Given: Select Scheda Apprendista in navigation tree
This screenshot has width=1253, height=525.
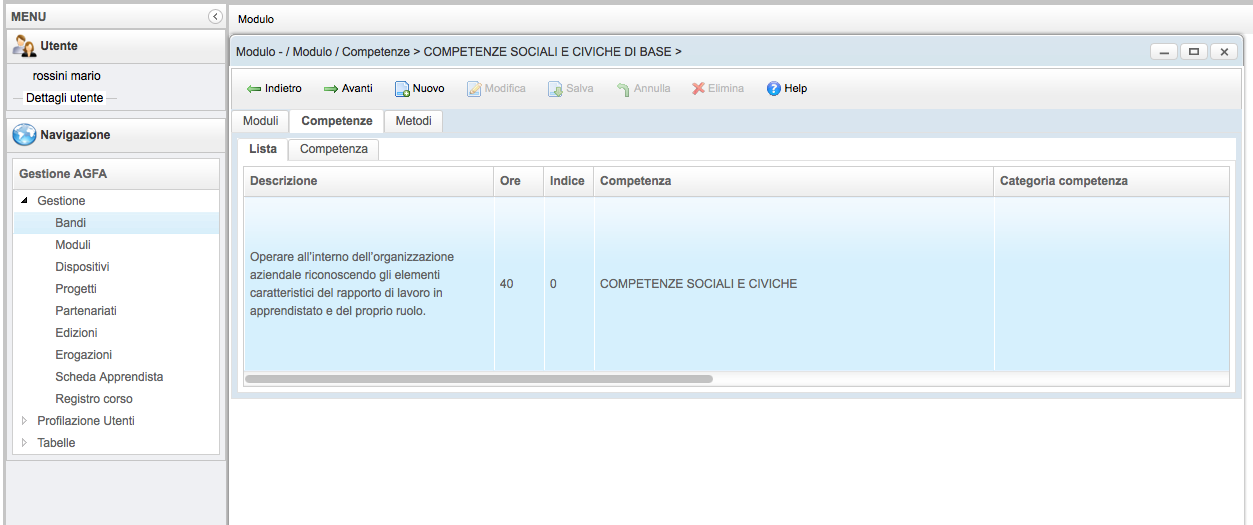Looking at the screenshot, I should click(109, 377).
